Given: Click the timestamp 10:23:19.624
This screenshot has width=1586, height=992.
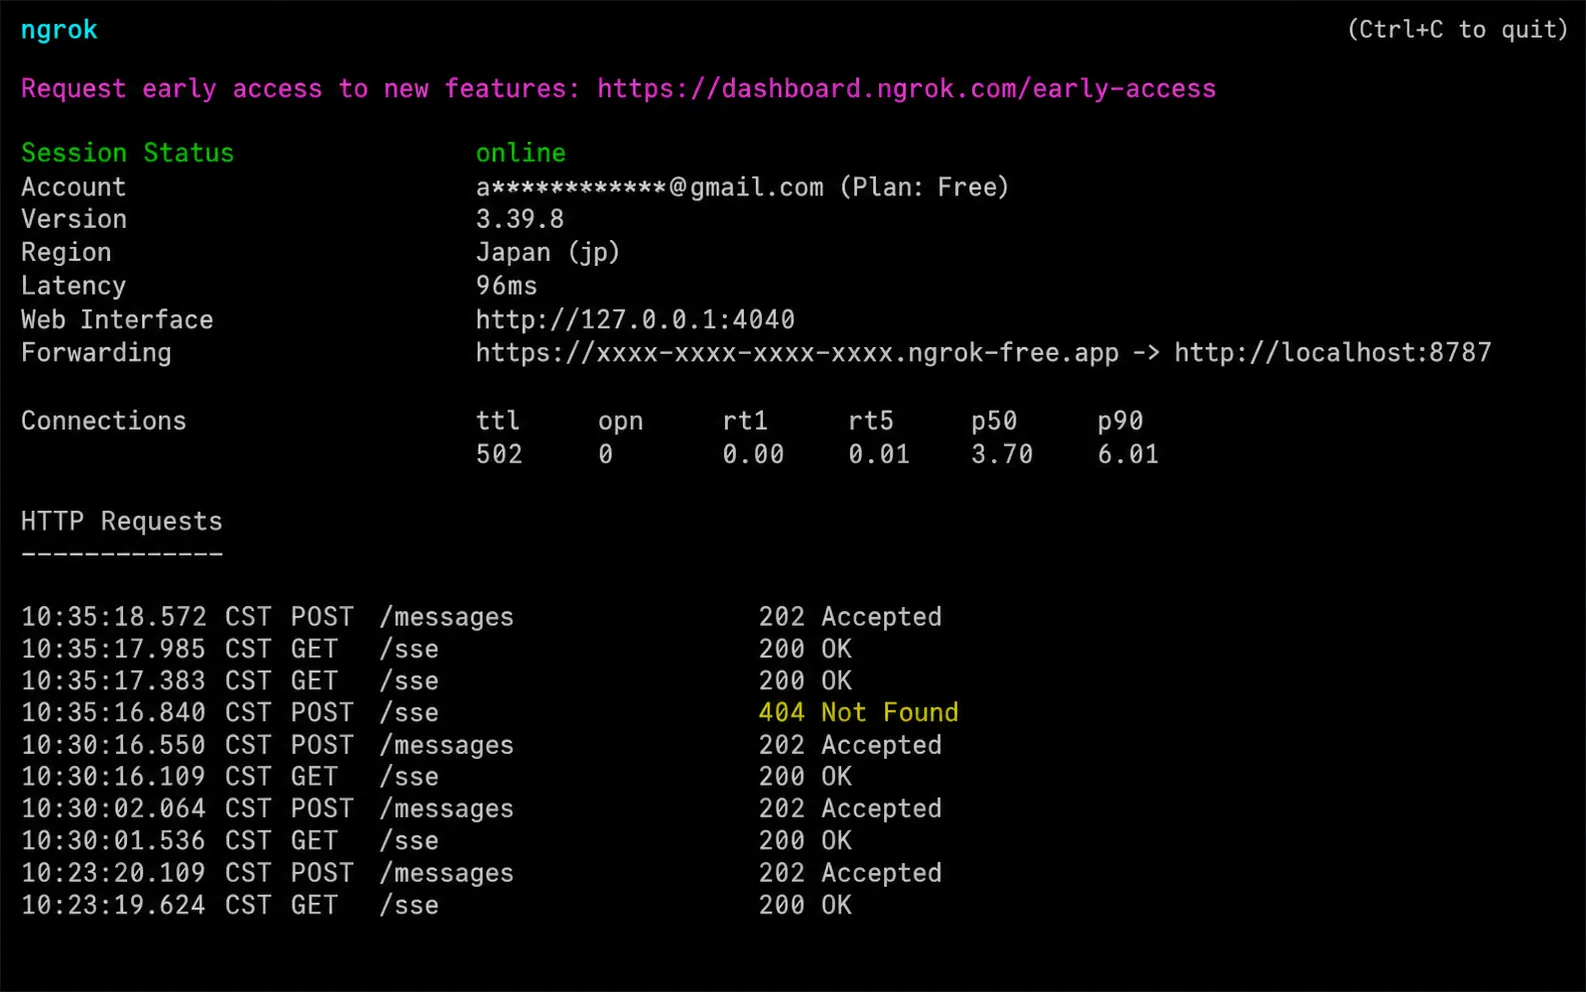Looking at the screenshot, I should [114, 905].
